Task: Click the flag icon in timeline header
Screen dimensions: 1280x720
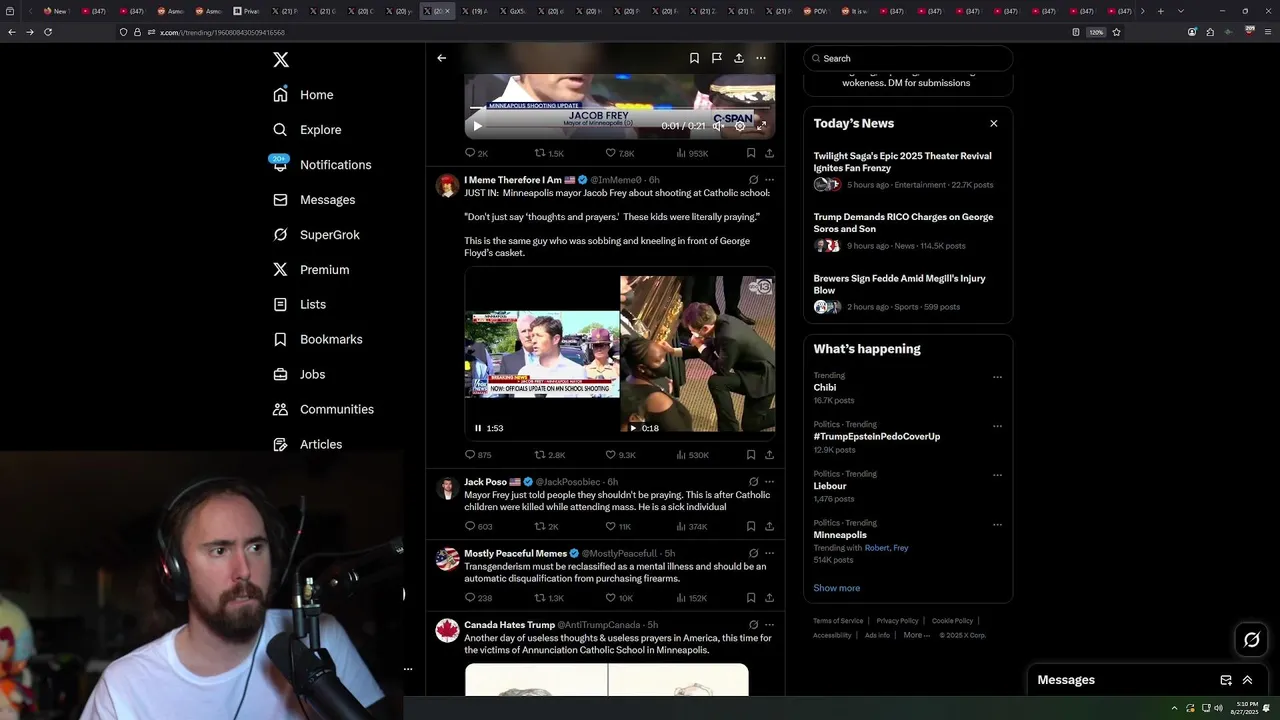Action: pos(717,58)
